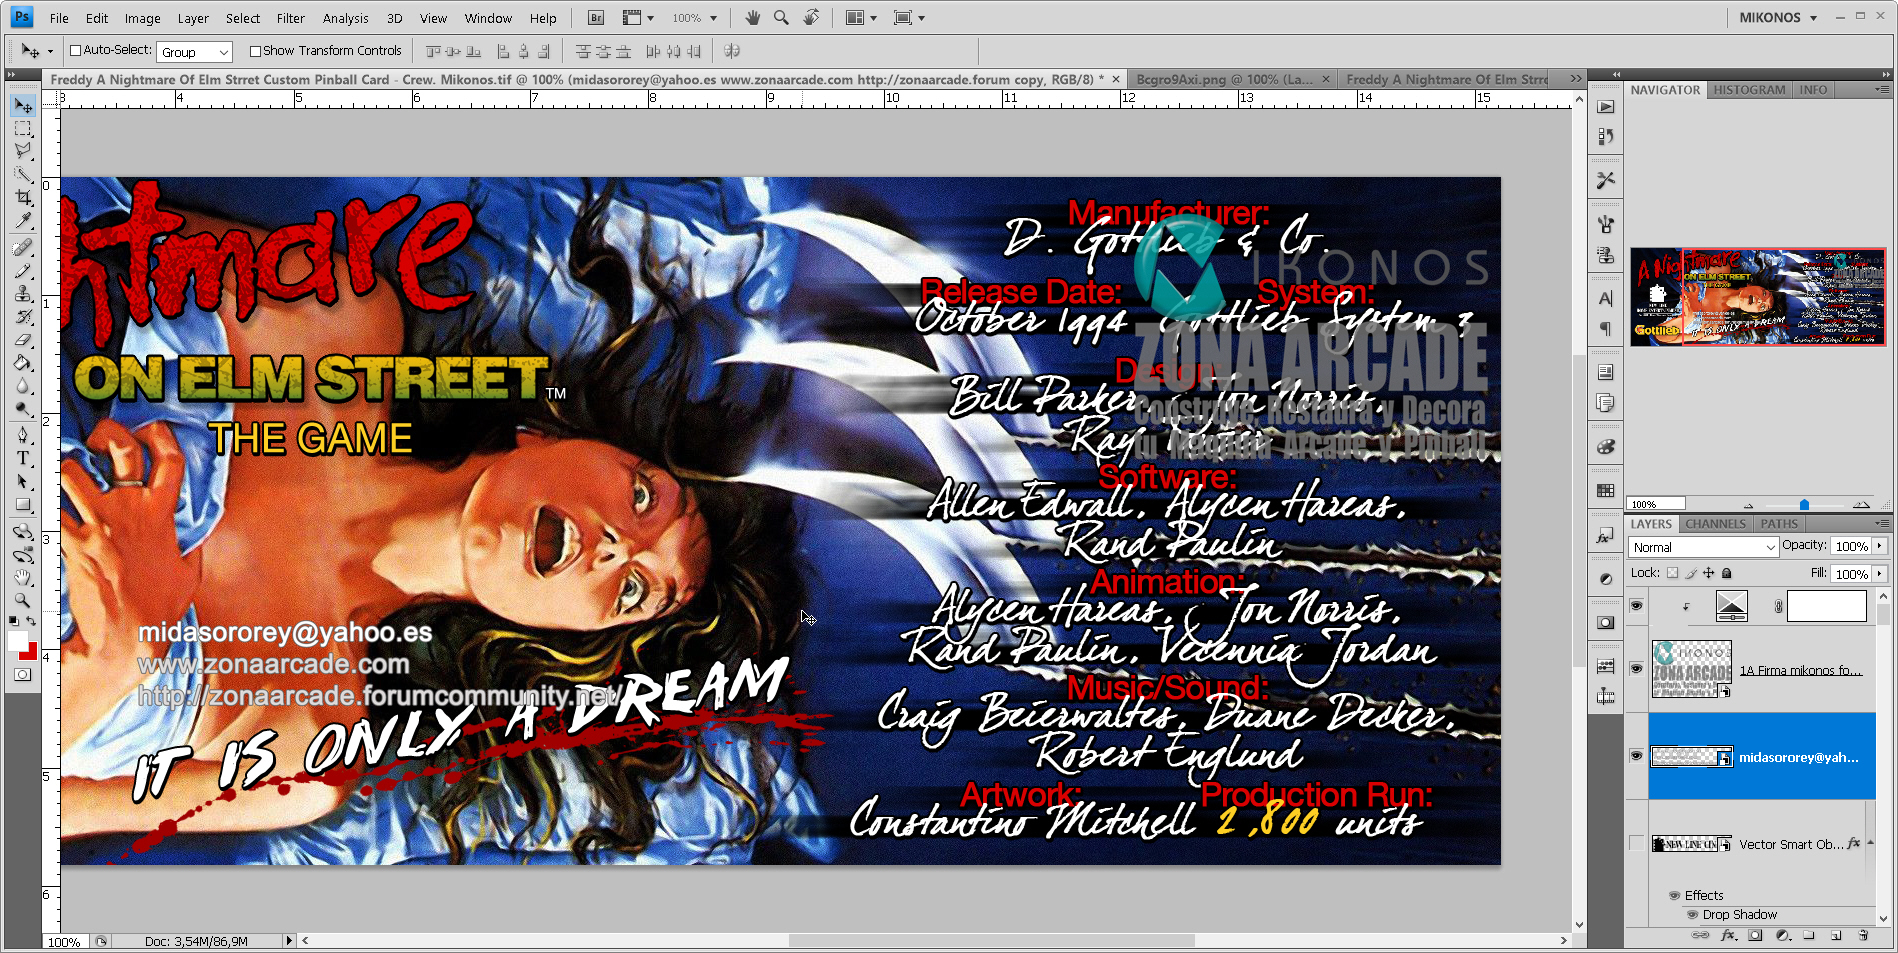Image resolution: width=1898 pixels, height=953 pixels.
Task: Select the Rectangular Marquee tool
Action: pyautogui.click(x=23, y=129)
